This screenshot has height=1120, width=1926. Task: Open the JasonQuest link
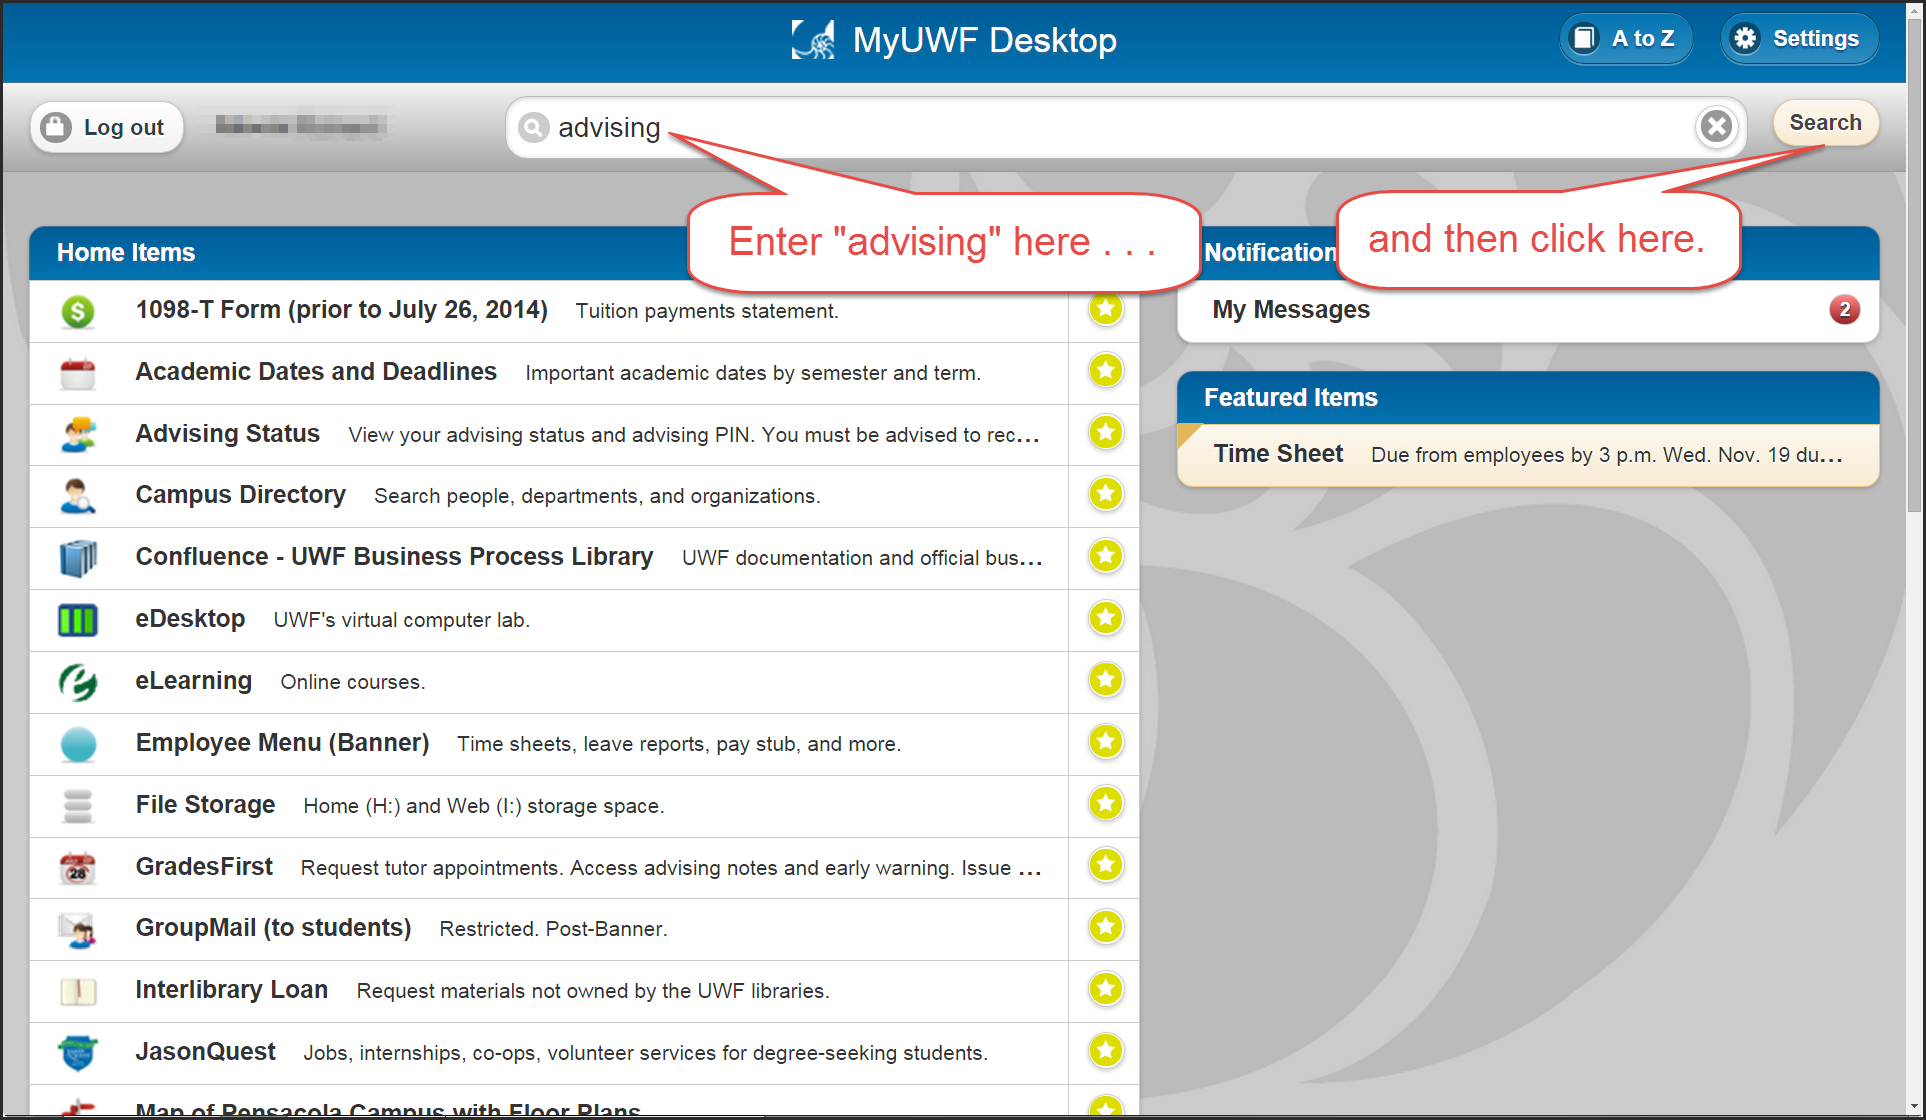(x=205, y=1052)
